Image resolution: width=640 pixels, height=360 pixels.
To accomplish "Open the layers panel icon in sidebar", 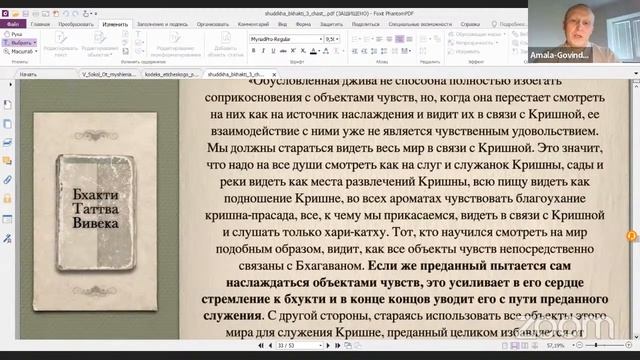I will coord(7,142).
